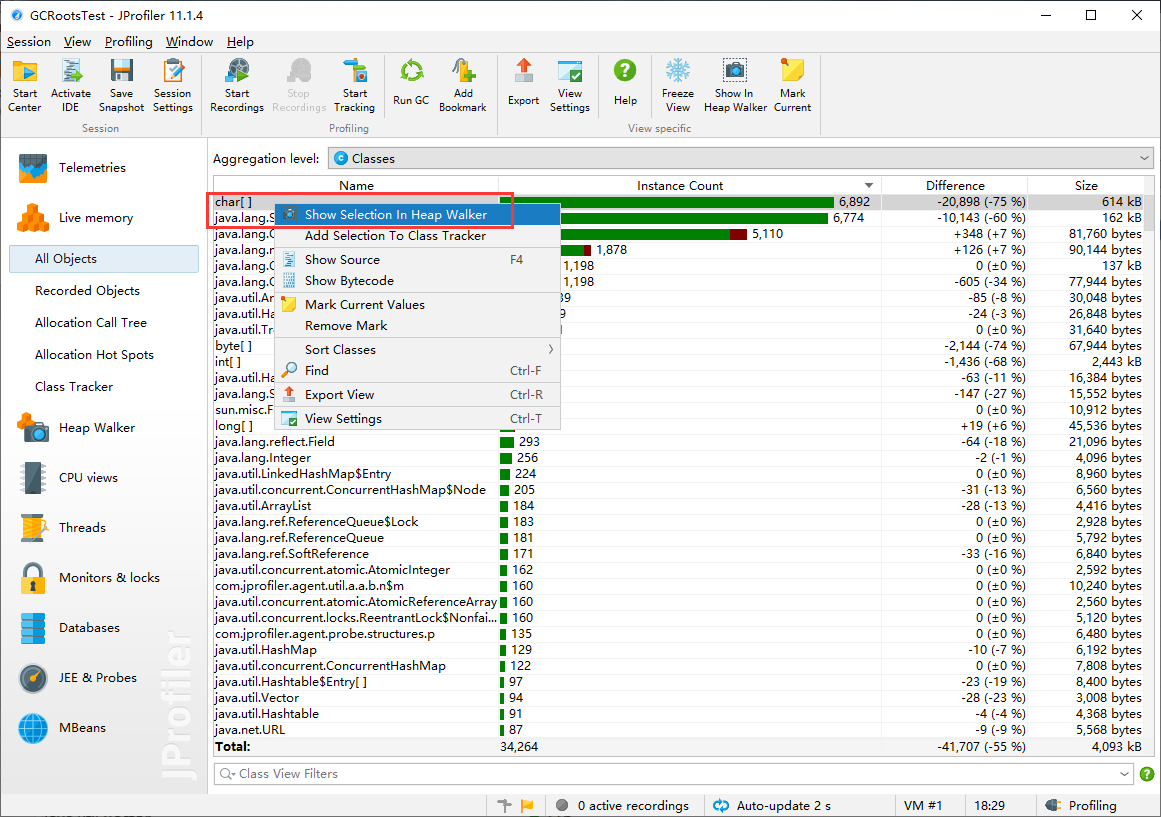This screenshot has width=1161, height=817.
Task: Click Show In Heap Walker toolbar icon
Action: (x=735, y=85)
